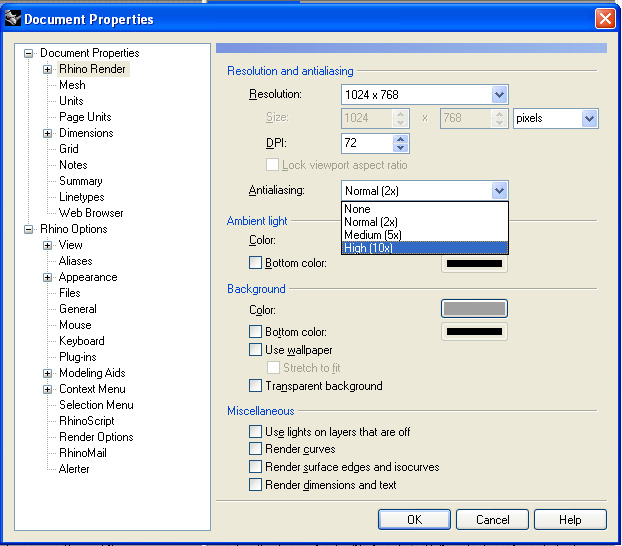Confirm settings with OK button
This screenshot has height=546, width=622.
pos(415,519)
